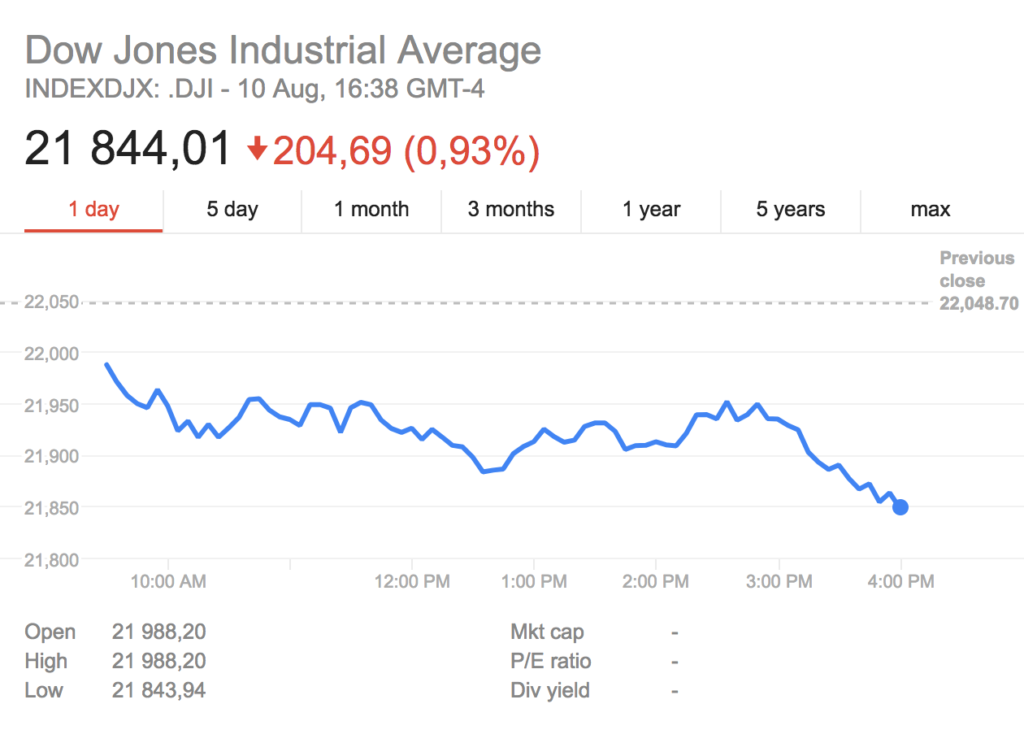The image size is (1024, 743).
Task: Click the red down arrow icon
Action: [257, 150]
